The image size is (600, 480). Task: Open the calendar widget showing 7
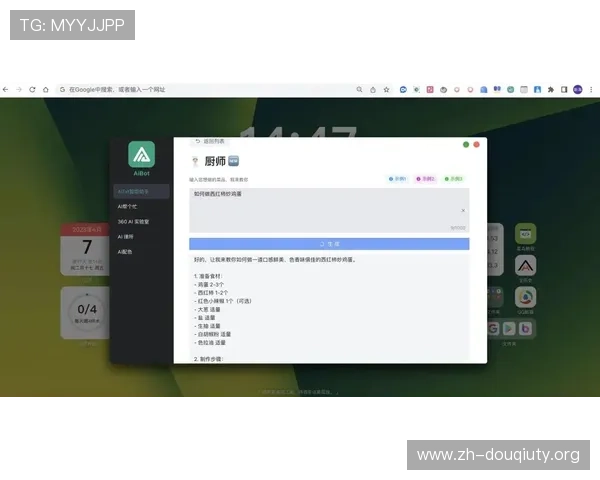[x=85, y=249]
